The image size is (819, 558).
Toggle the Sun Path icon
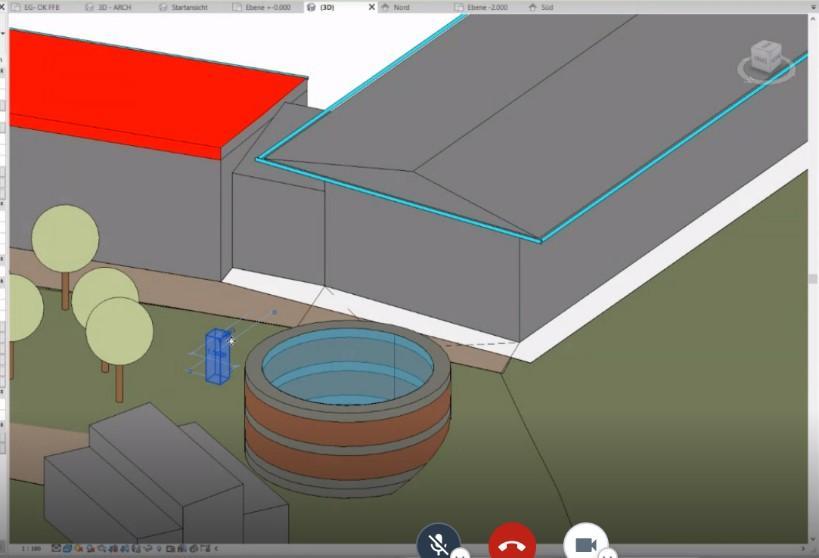(79, 549)
